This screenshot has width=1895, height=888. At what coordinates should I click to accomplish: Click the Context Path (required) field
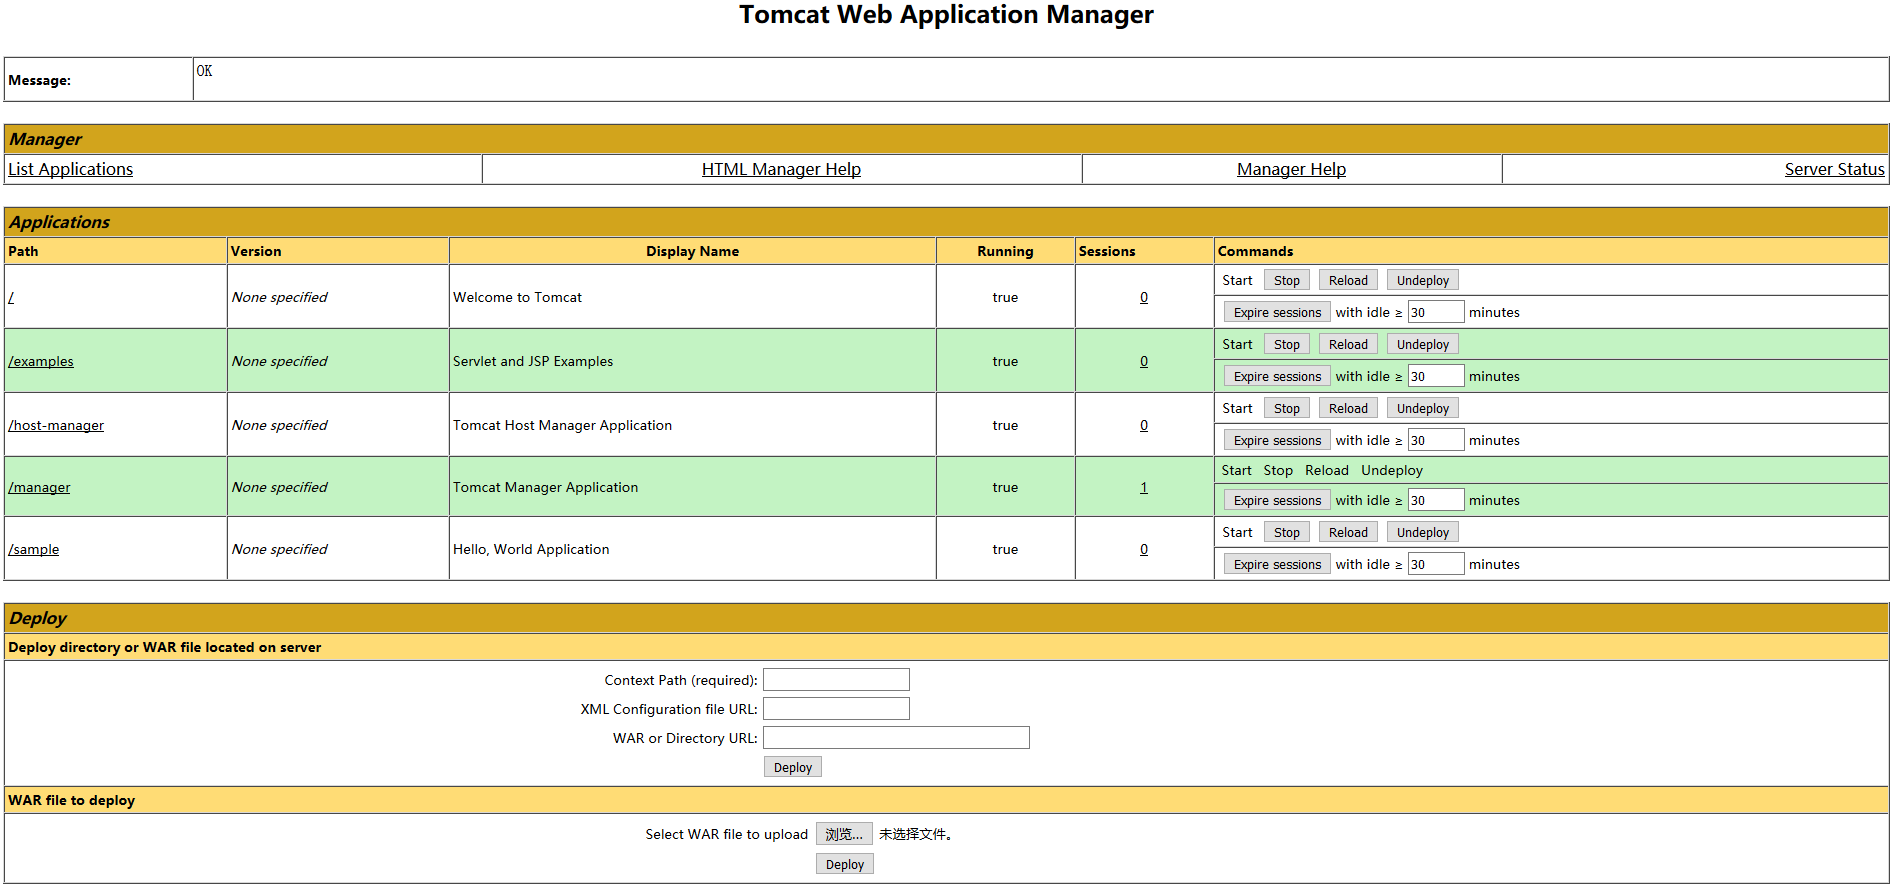(836, 680)
